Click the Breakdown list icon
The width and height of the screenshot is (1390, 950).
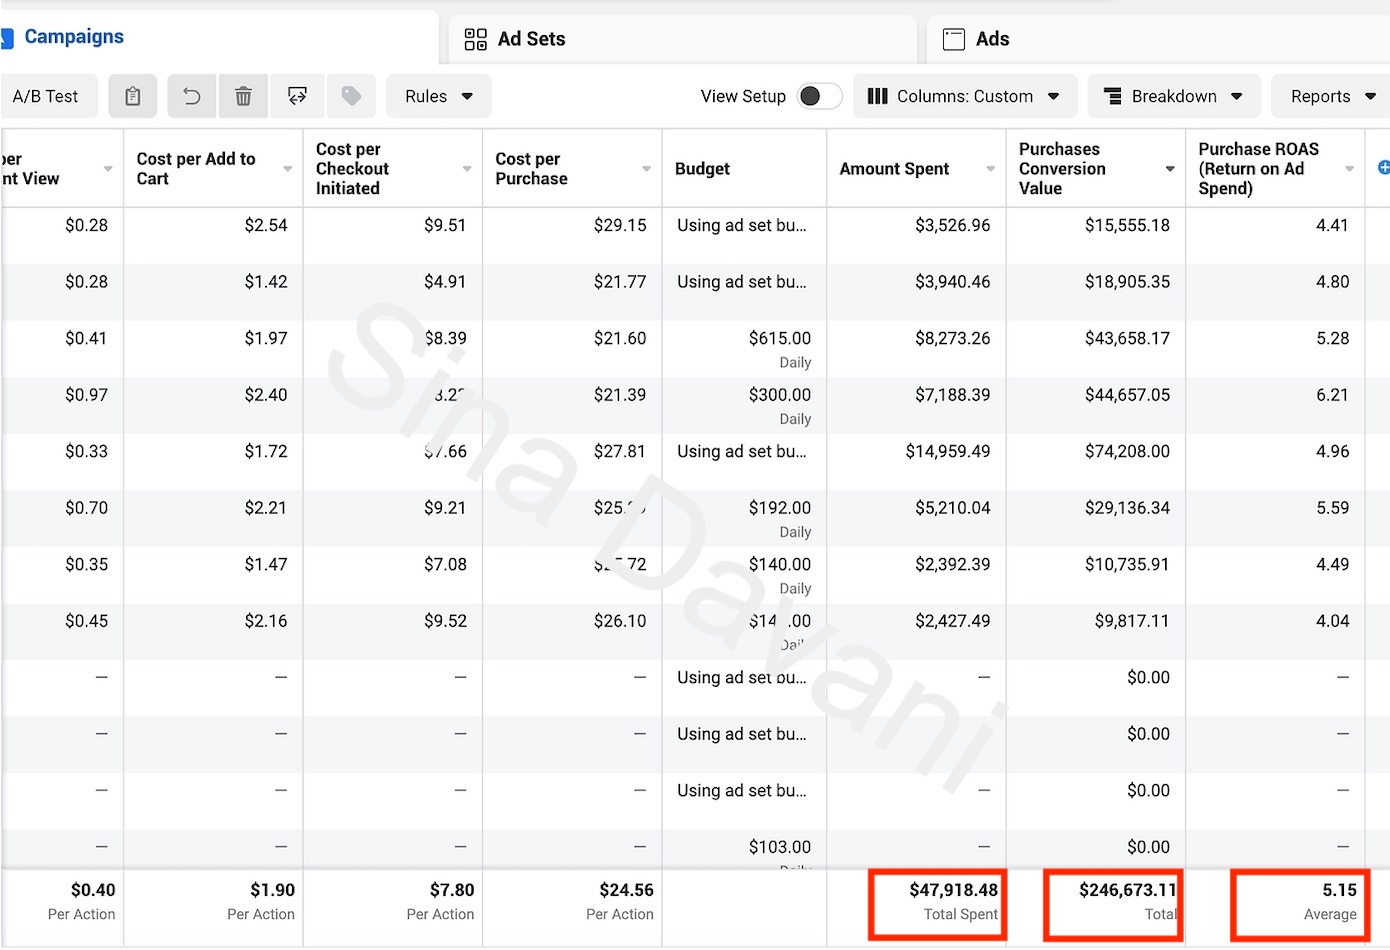point(1112,96)
